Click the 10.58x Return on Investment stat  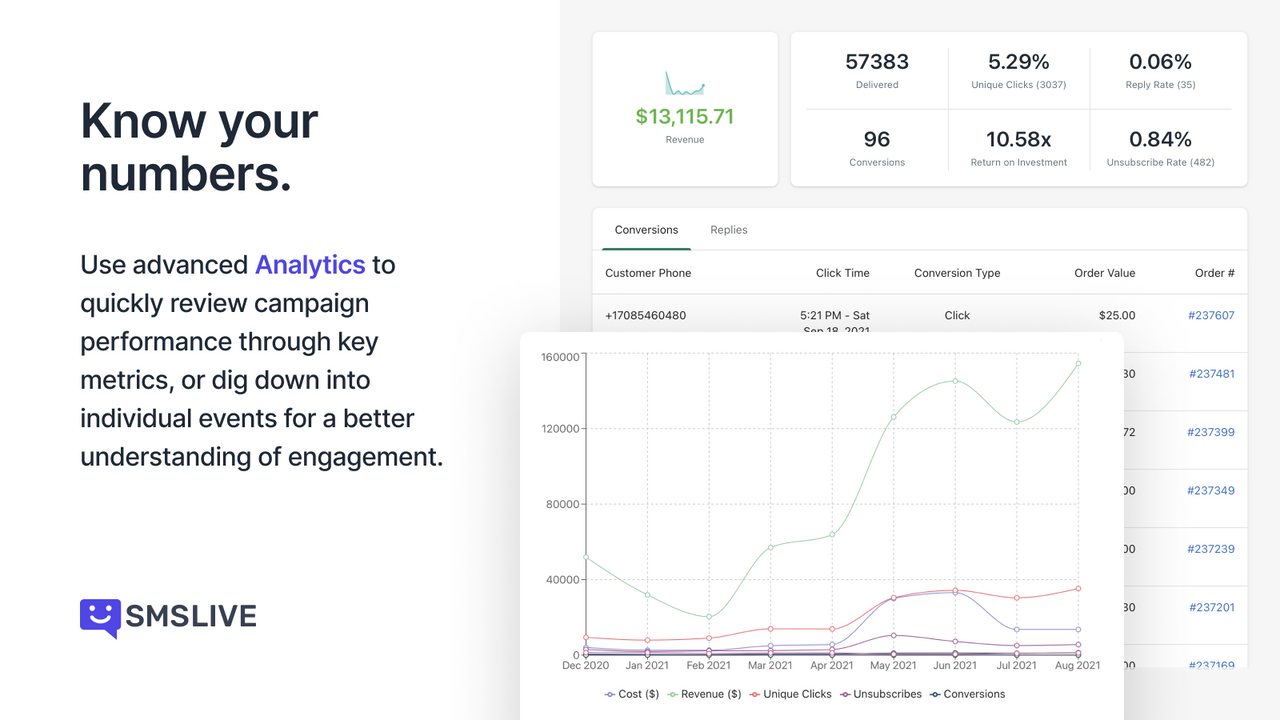coord(1019,148)
